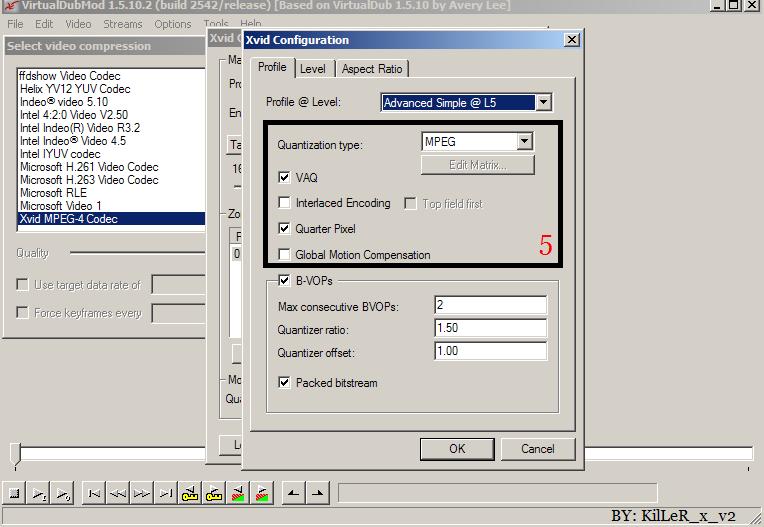Screen dimensions: 764x527
Task: Go to previous keyframe (left yellow key icon)
Action: click(x=190, y=493)
